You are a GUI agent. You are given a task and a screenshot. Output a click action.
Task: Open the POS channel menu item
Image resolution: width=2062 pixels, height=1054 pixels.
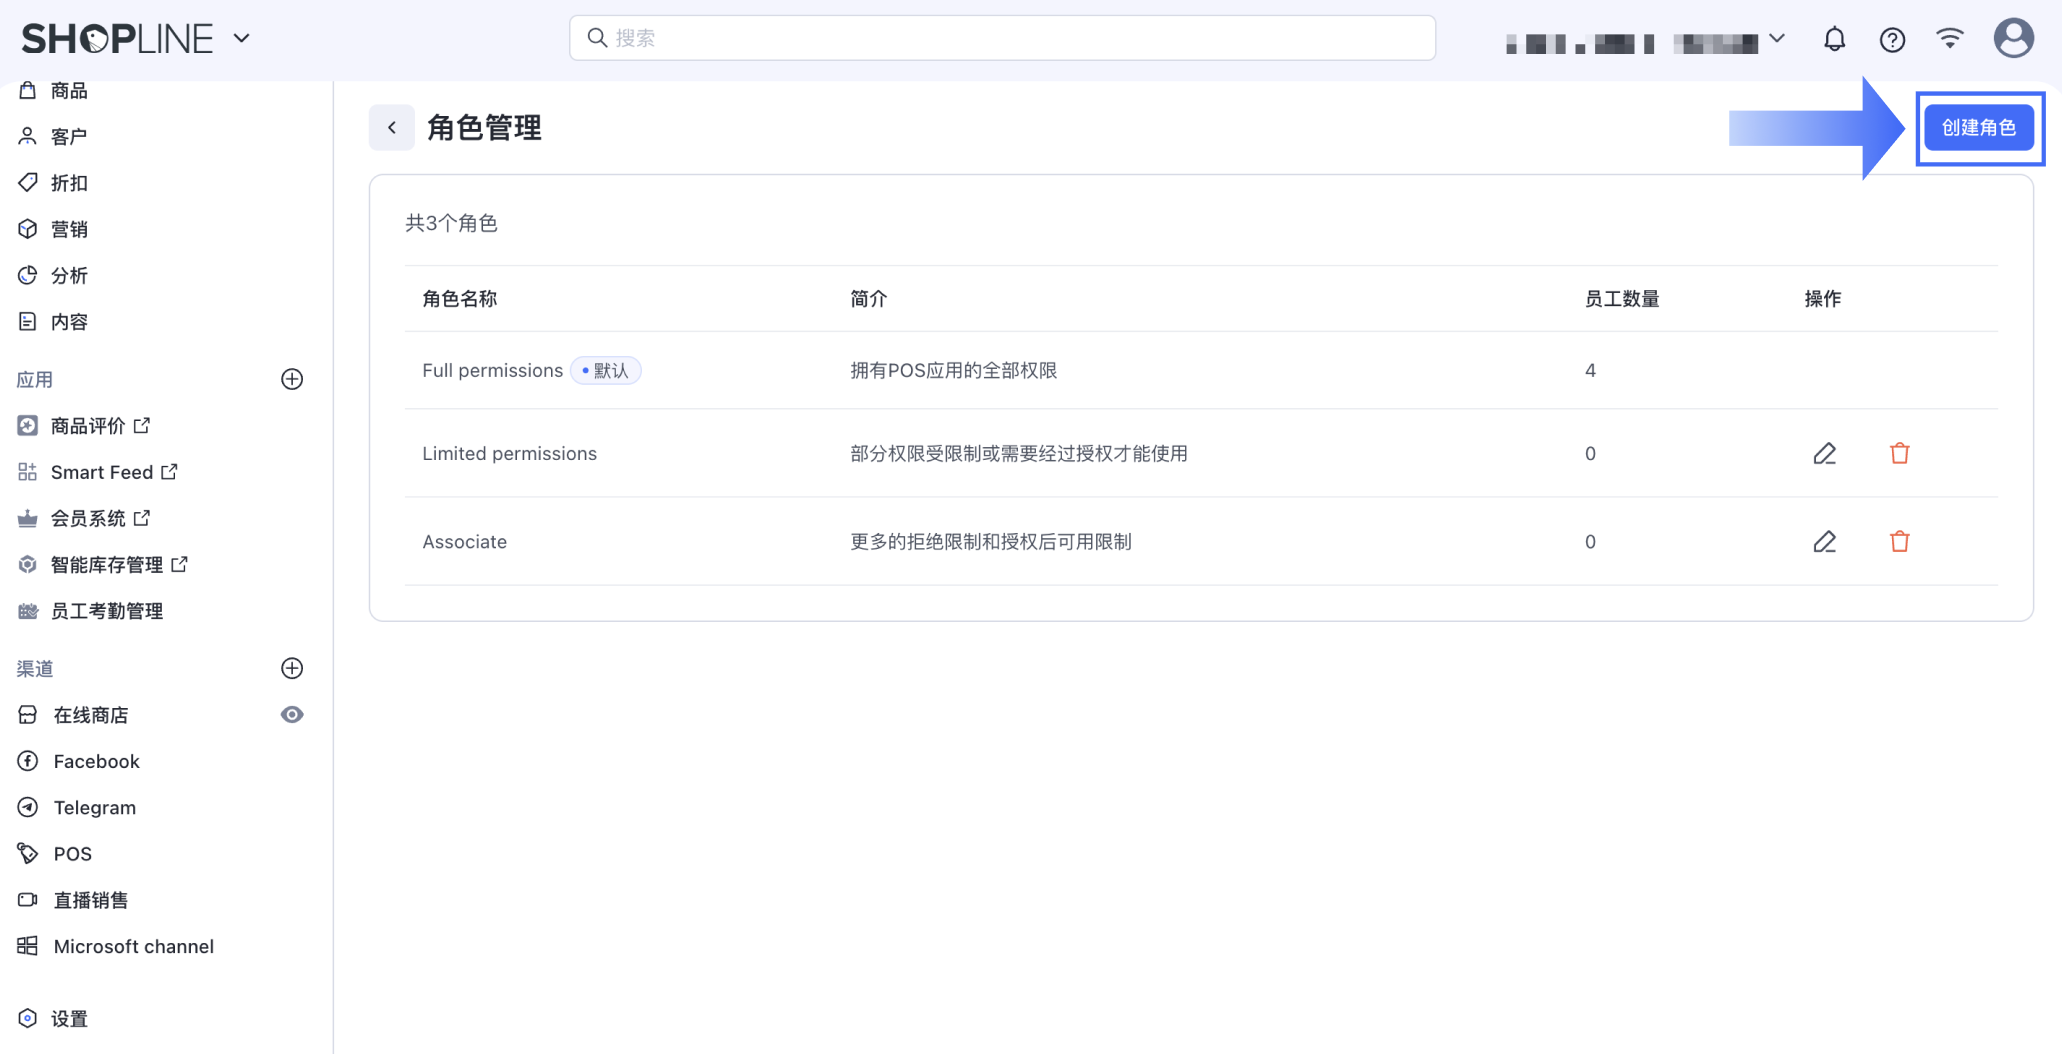point(72,854)
